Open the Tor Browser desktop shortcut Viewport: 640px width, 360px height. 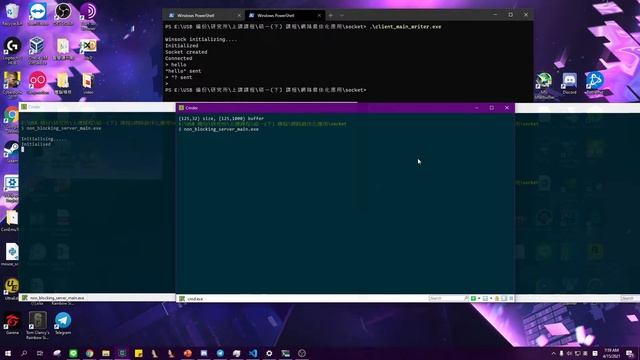(x=88, y=15)
